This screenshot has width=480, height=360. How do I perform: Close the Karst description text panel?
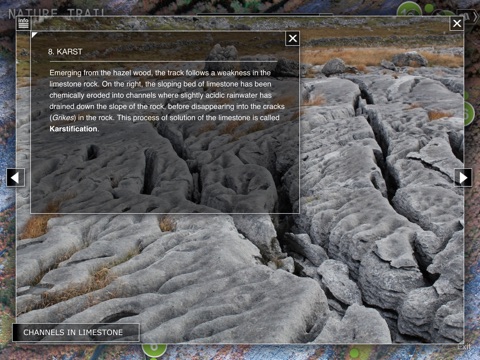[292, 39]
